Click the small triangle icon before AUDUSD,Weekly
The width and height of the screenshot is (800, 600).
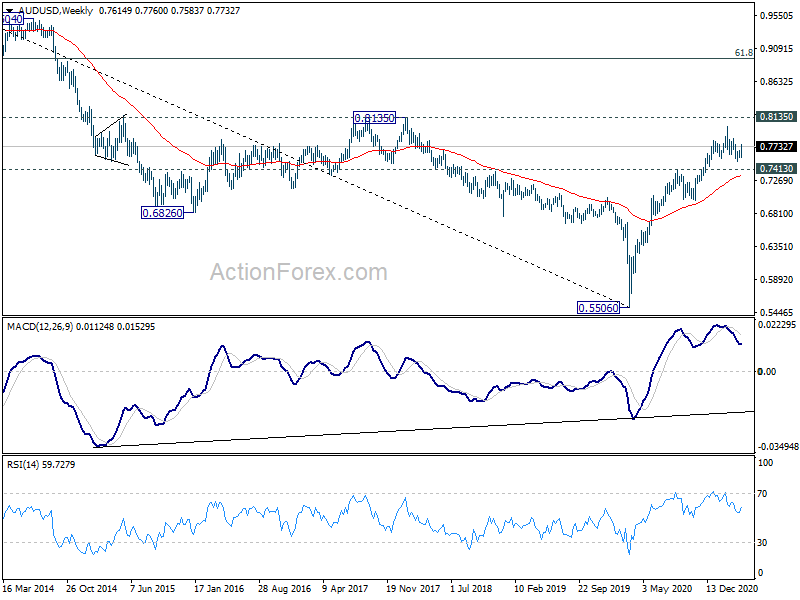[x=9, y=10]
